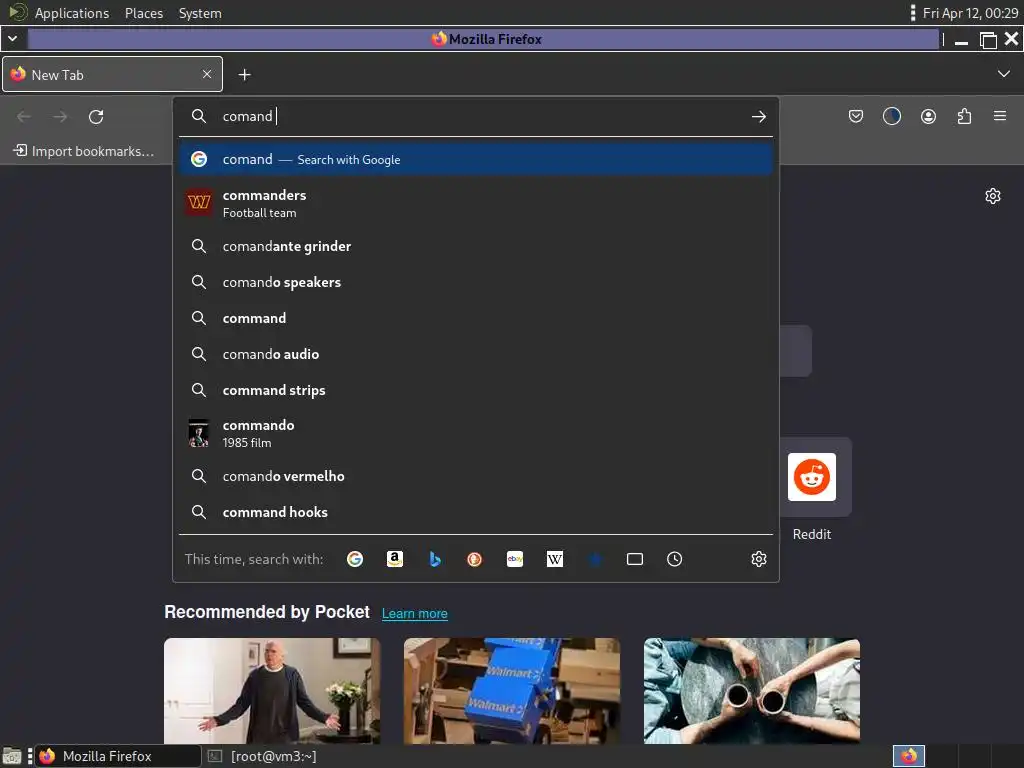Screen dimensions: 1024x768
Task: Click the back navigation arrow
Action: 24,117
